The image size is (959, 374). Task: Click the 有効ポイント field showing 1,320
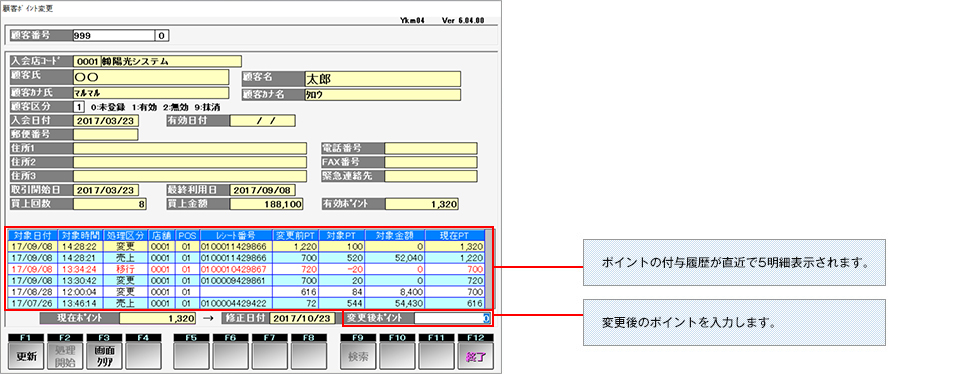[423, 205]
